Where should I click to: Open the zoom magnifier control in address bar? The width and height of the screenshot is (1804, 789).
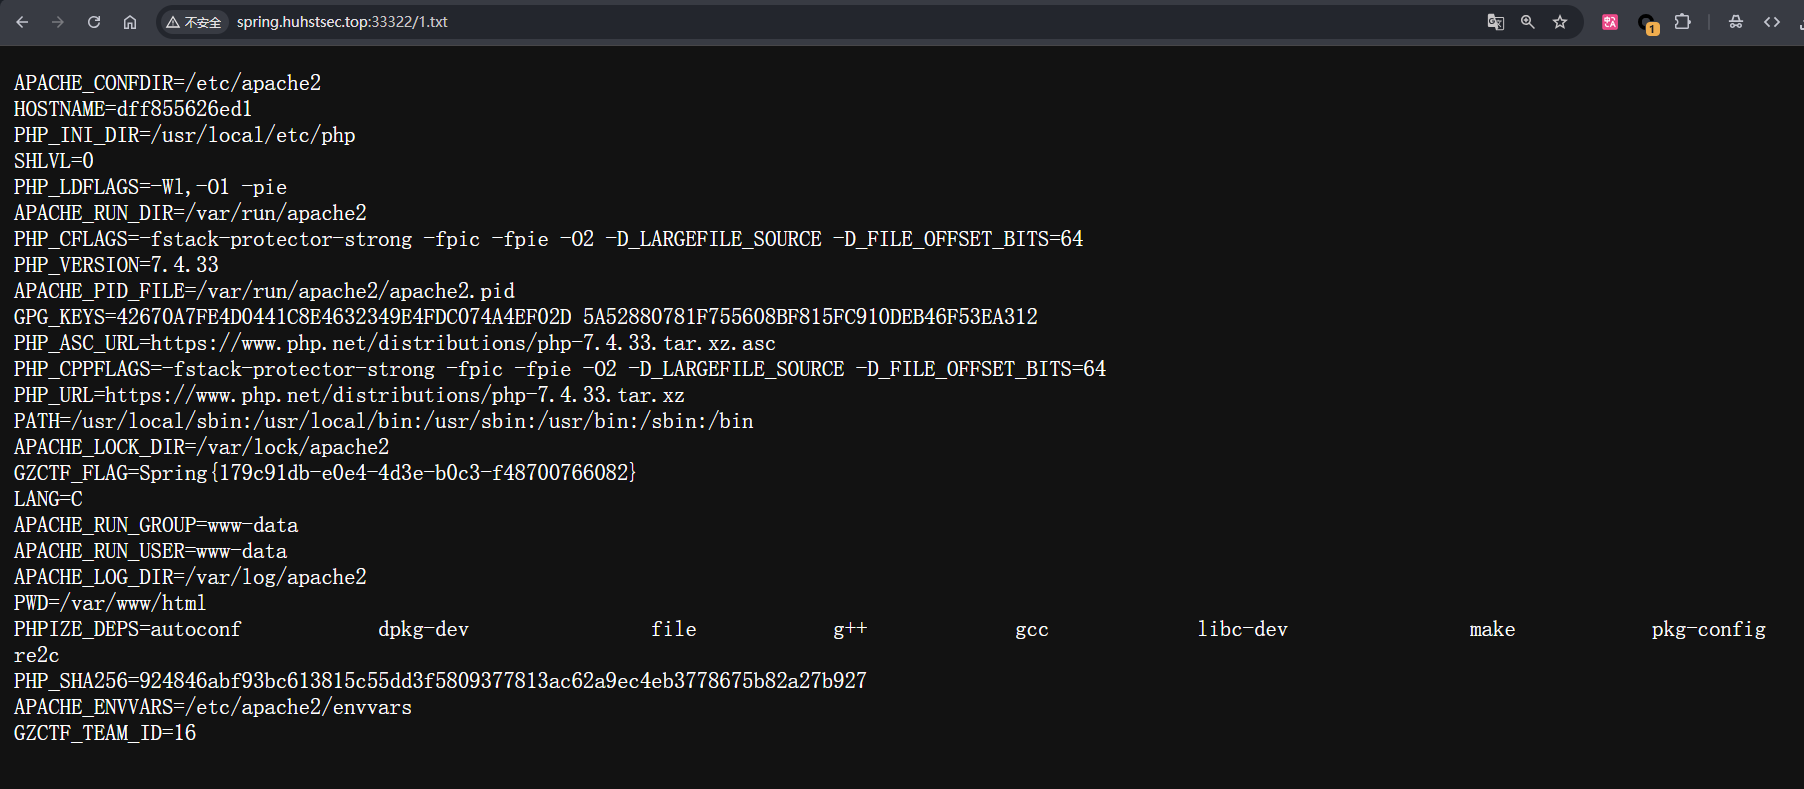[x=1527, y=22]
